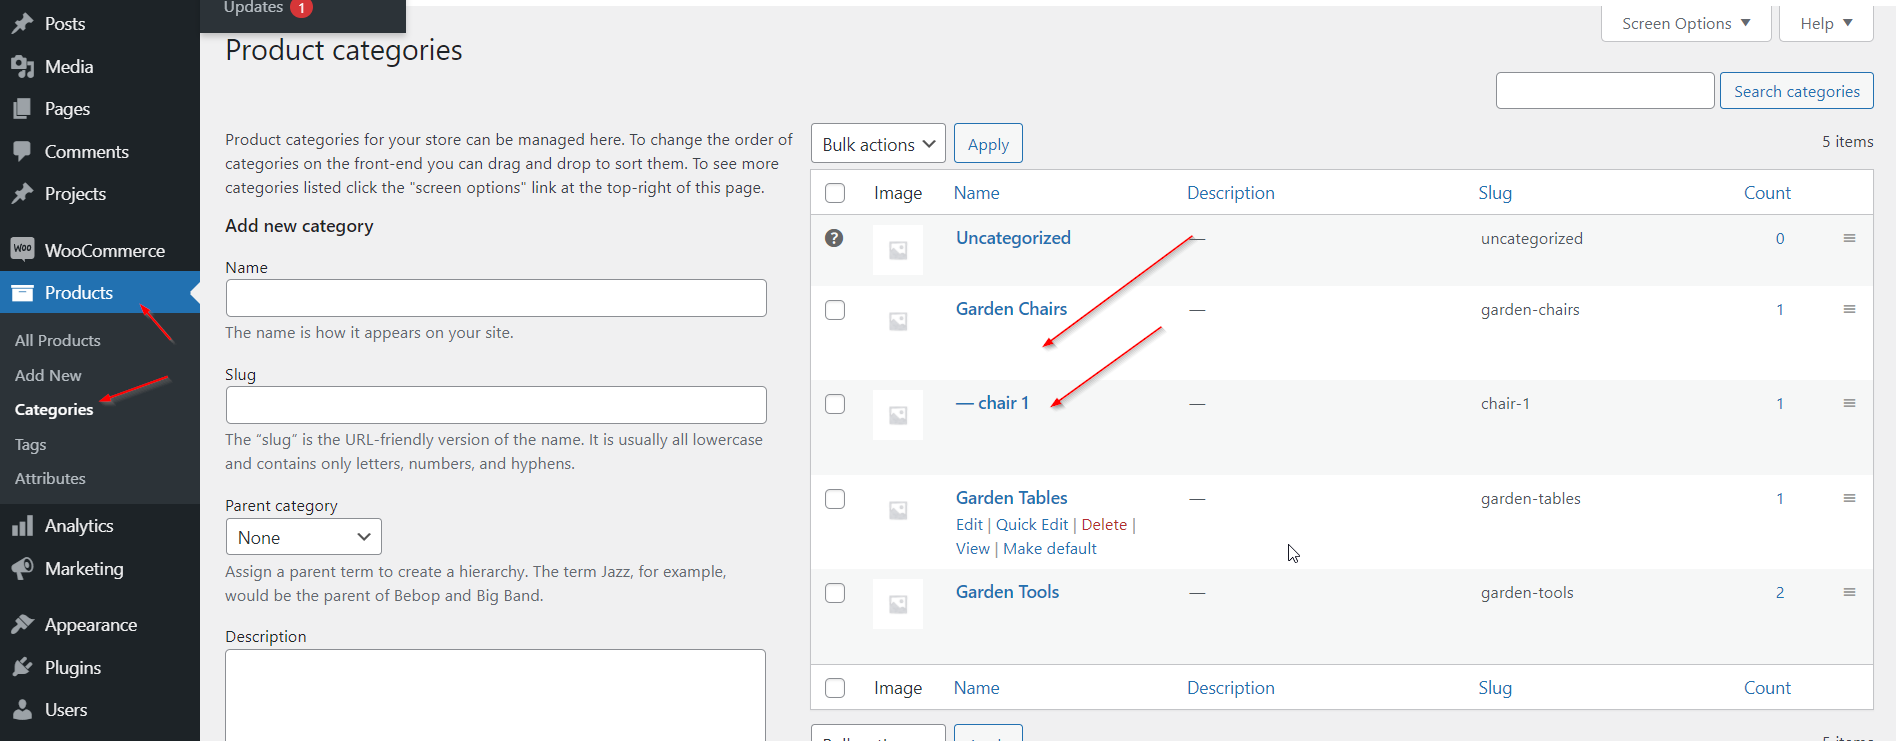1896x741 pixels.
Task: Click Quick Edit link under Garden Tables
Action: (1032, 524)
